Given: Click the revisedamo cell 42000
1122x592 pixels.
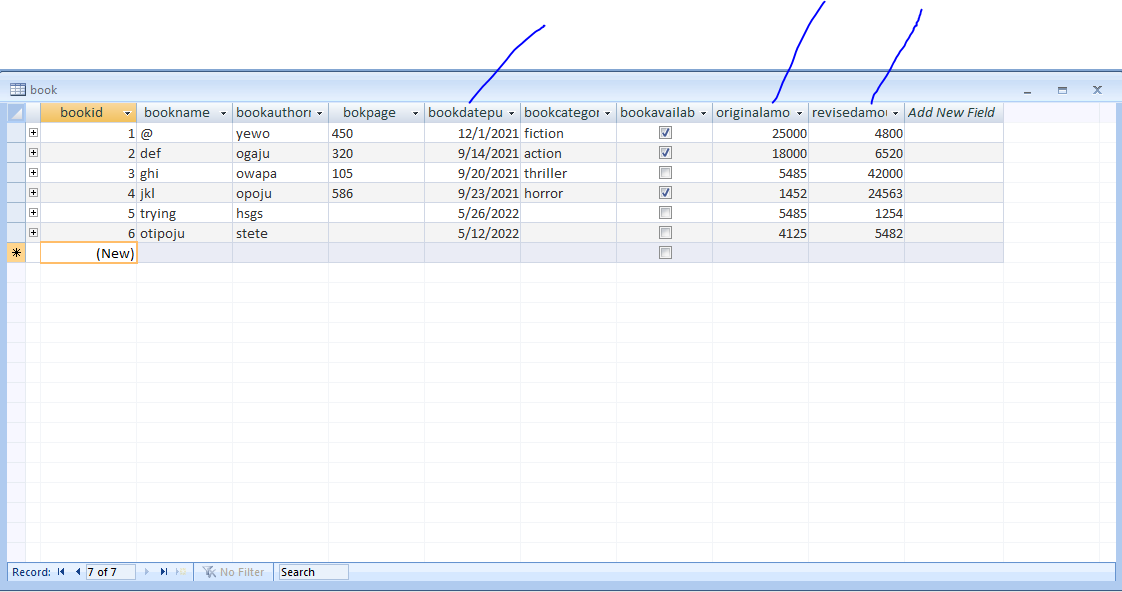Looking at the screenshot, I should [857, 173].
